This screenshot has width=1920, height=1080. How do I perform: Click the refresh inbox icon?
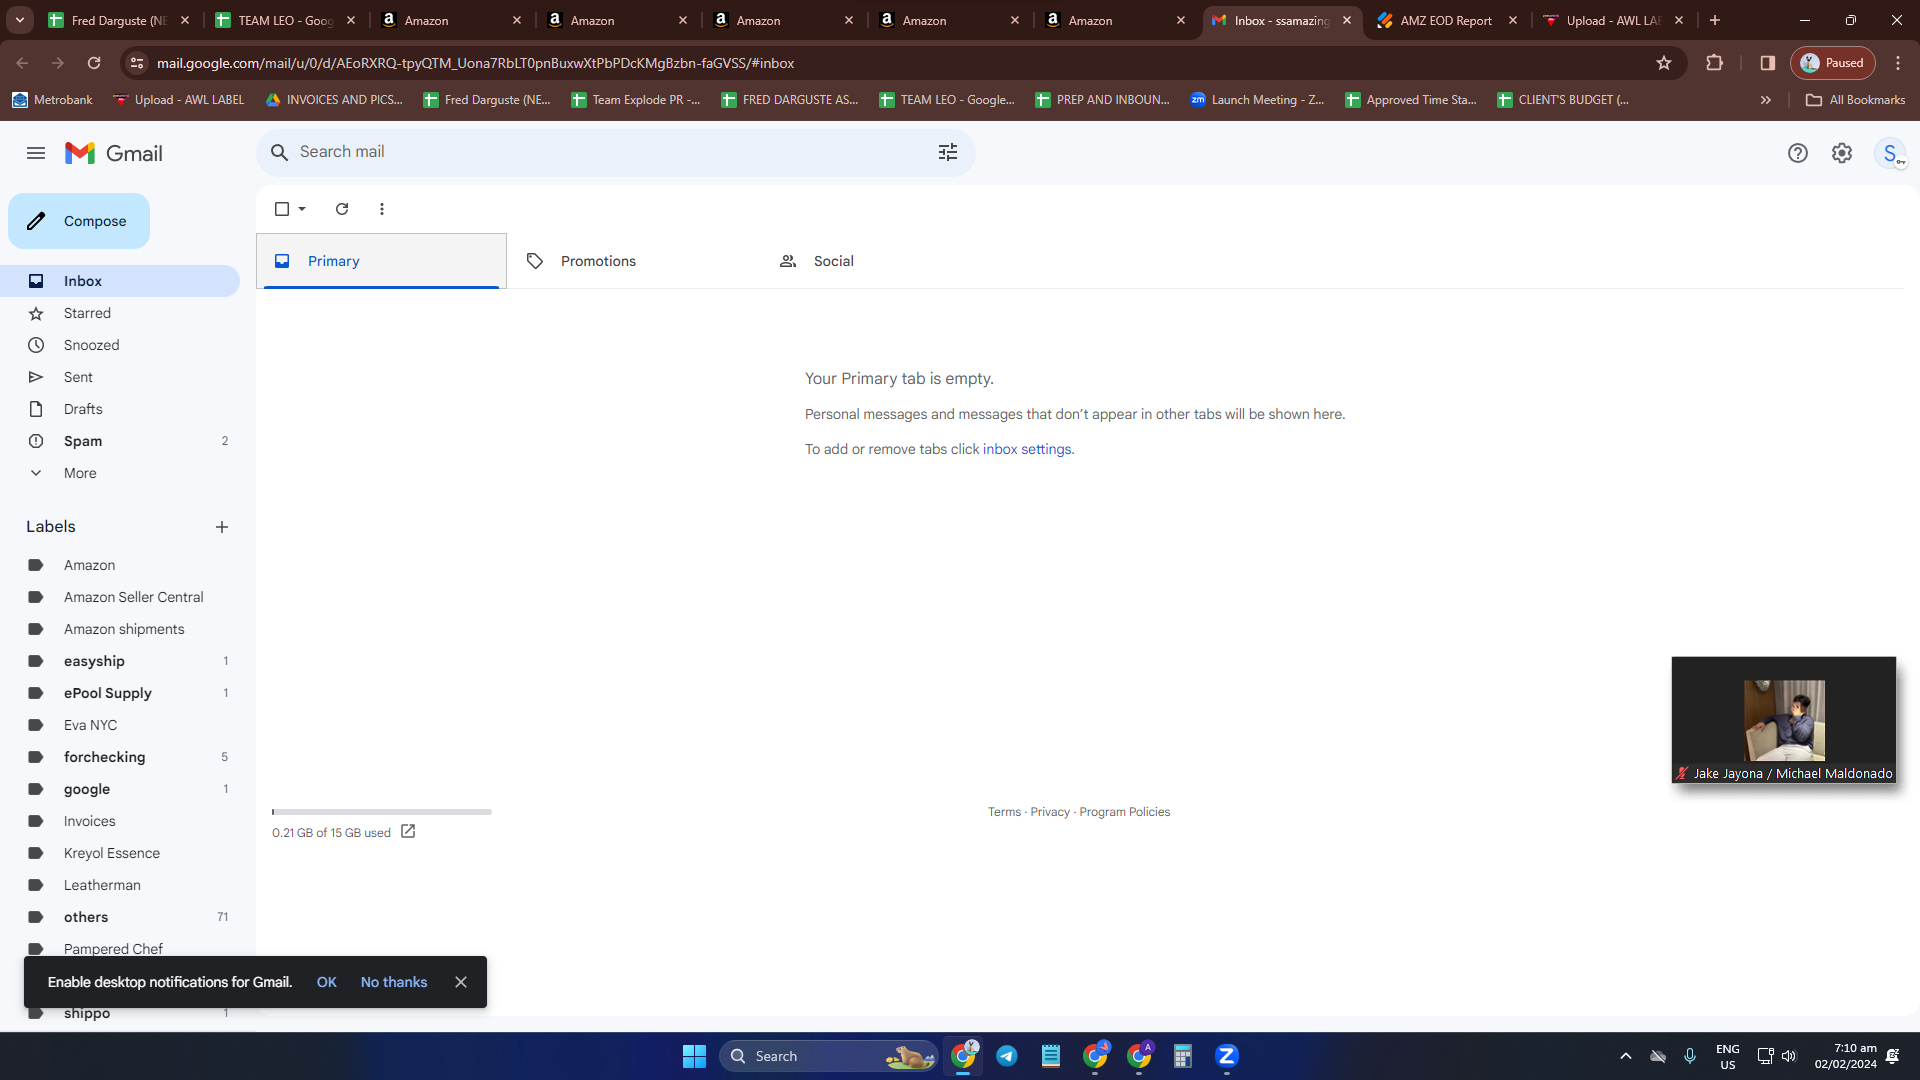point(342,209)
